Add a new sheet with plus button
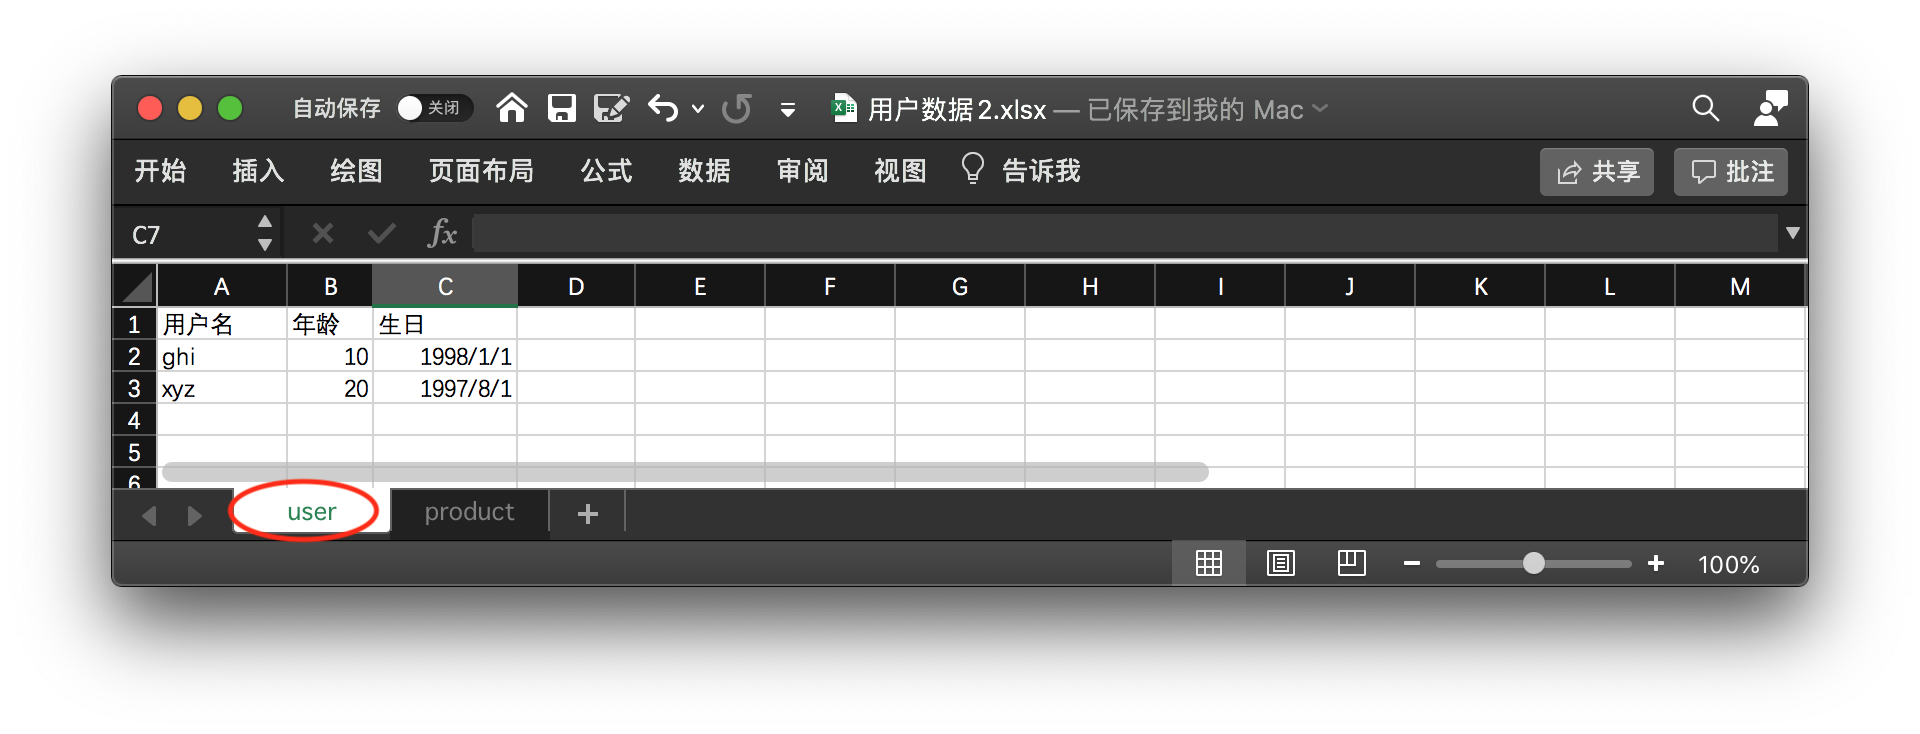 click(x=588, y=514)
